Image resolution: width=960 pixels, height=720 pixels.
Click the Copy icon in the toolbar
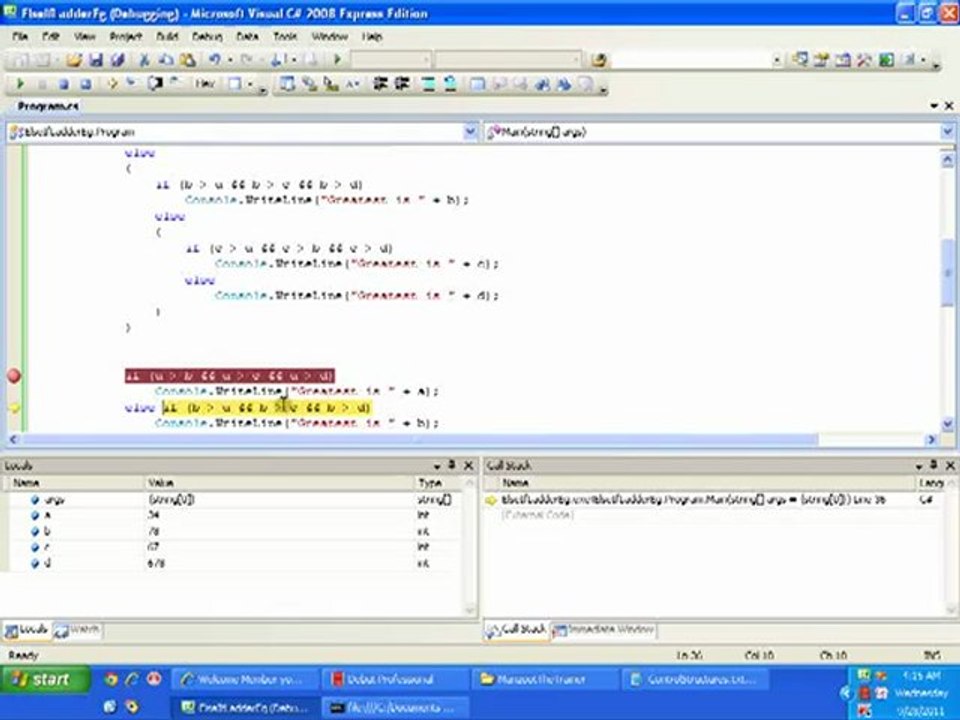pos(166,60)
